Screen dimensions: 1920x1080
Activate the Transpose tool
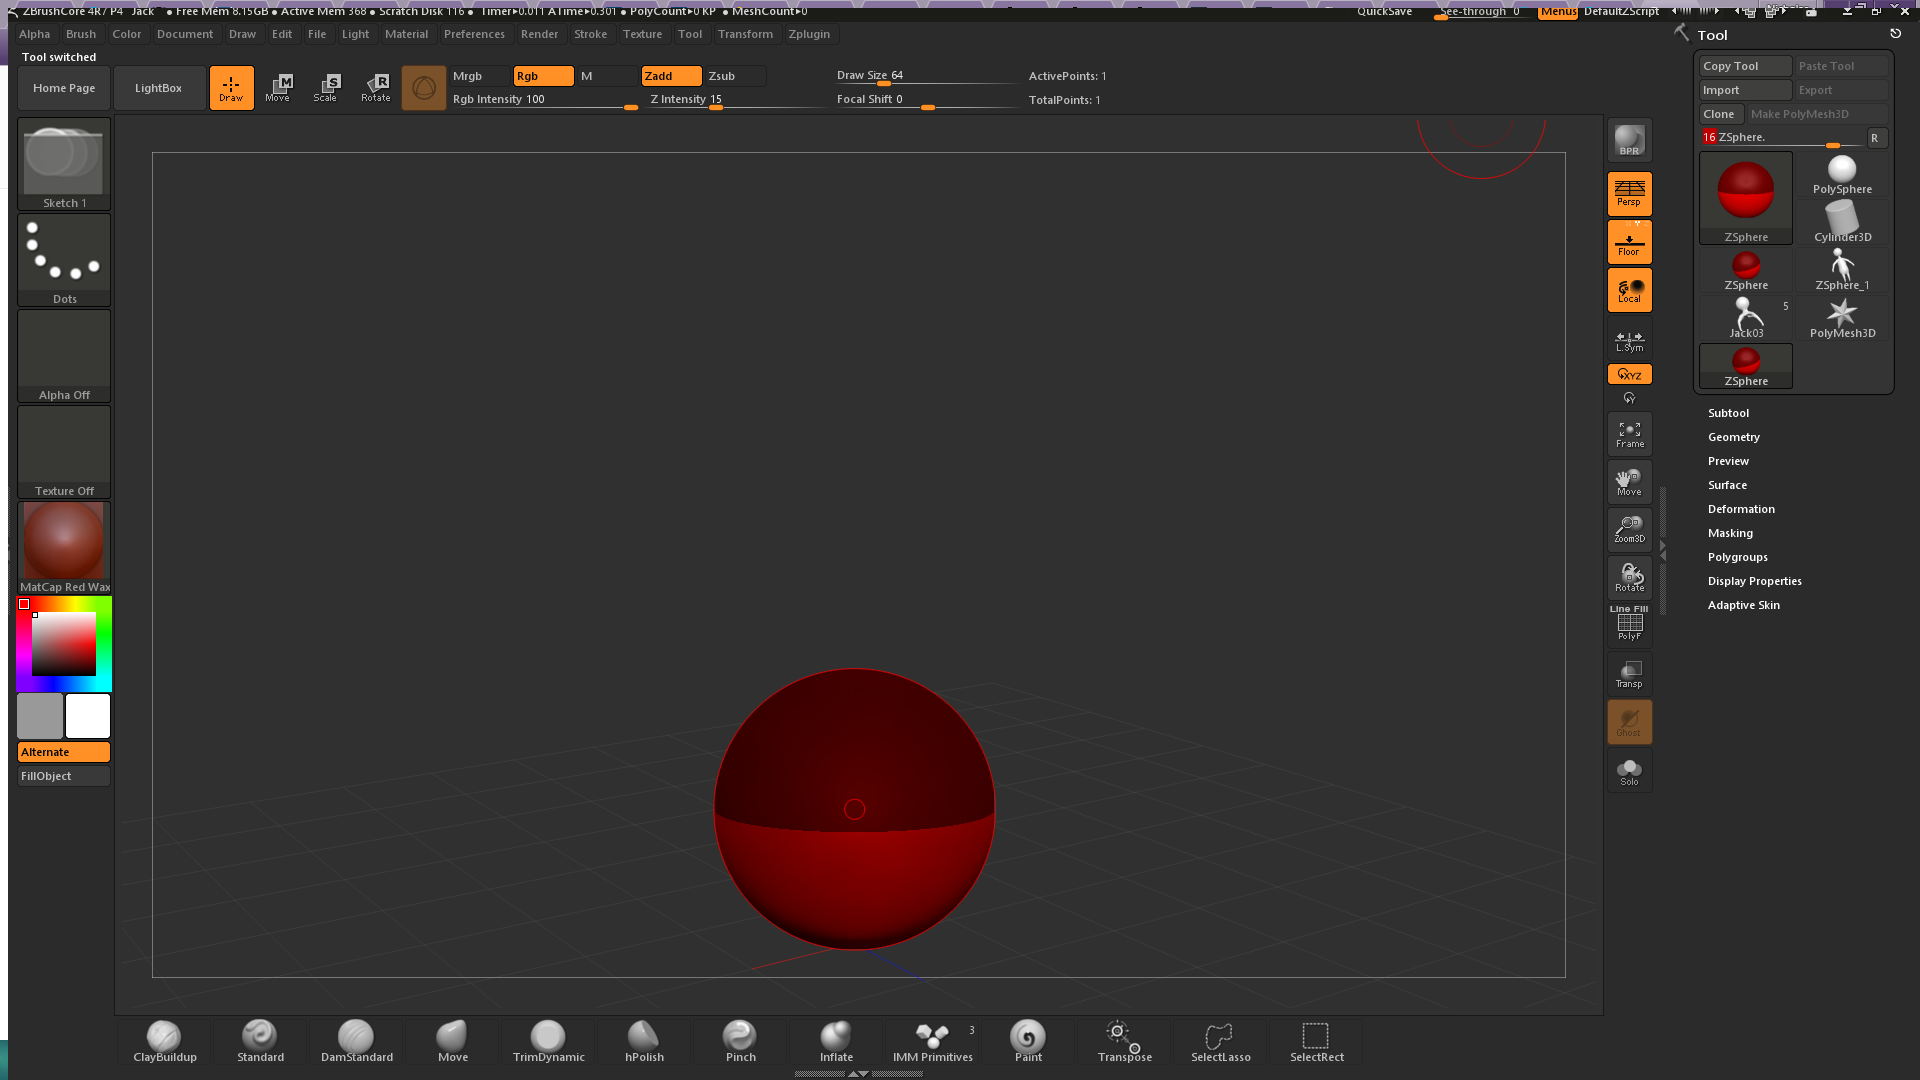pyautogui.click(x=1124, y=1041)
